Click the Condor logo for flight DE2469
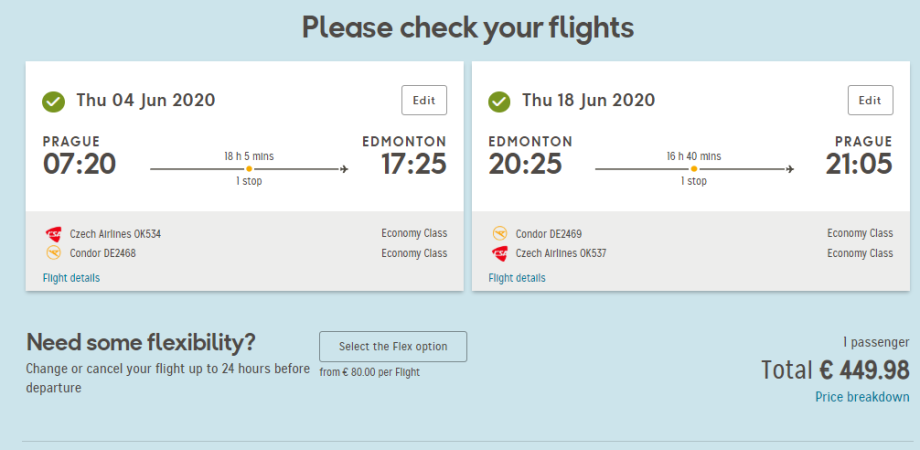This screenshot has height=450, width=920. (500, 234)
